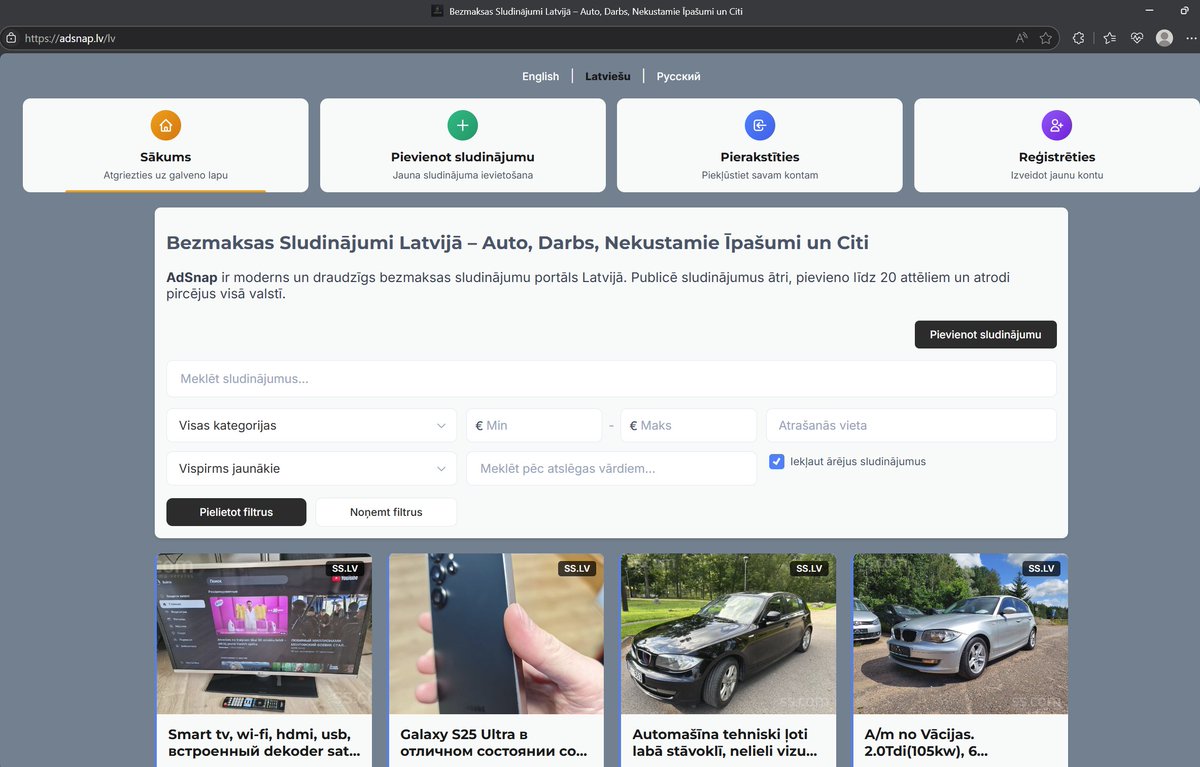Click the Collections icon in the browser toolbar
The height and width of the screenshot is (767, 1200).
point(1109,37)
